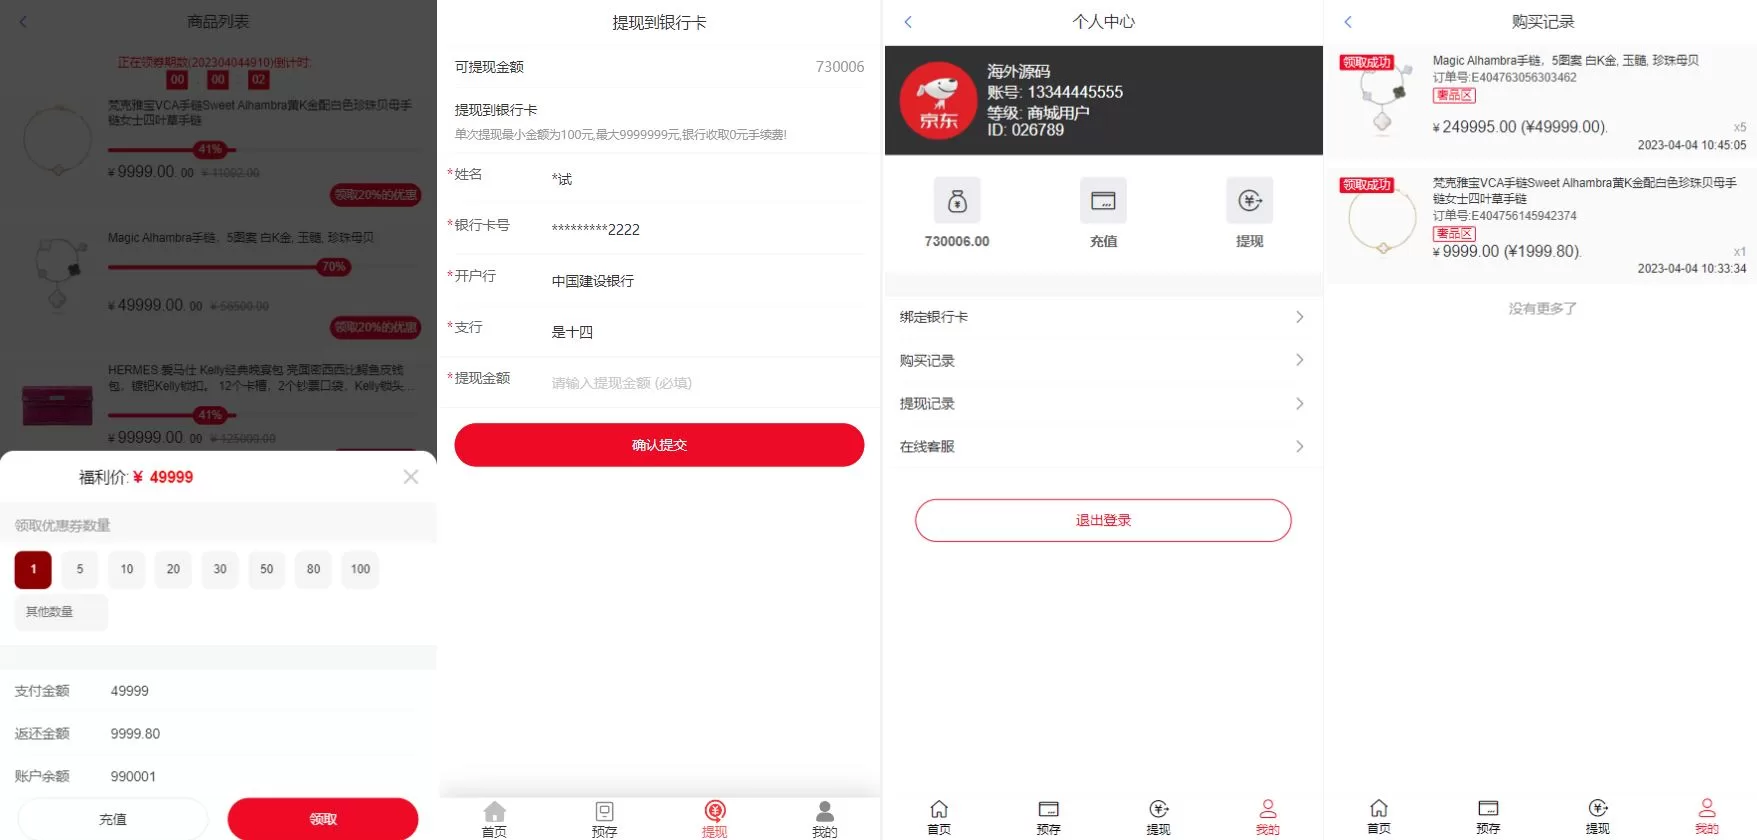Tap 提现 icon on 购买记录 screen
This screenshot has width=1757, height=840.
point(1598,808)
